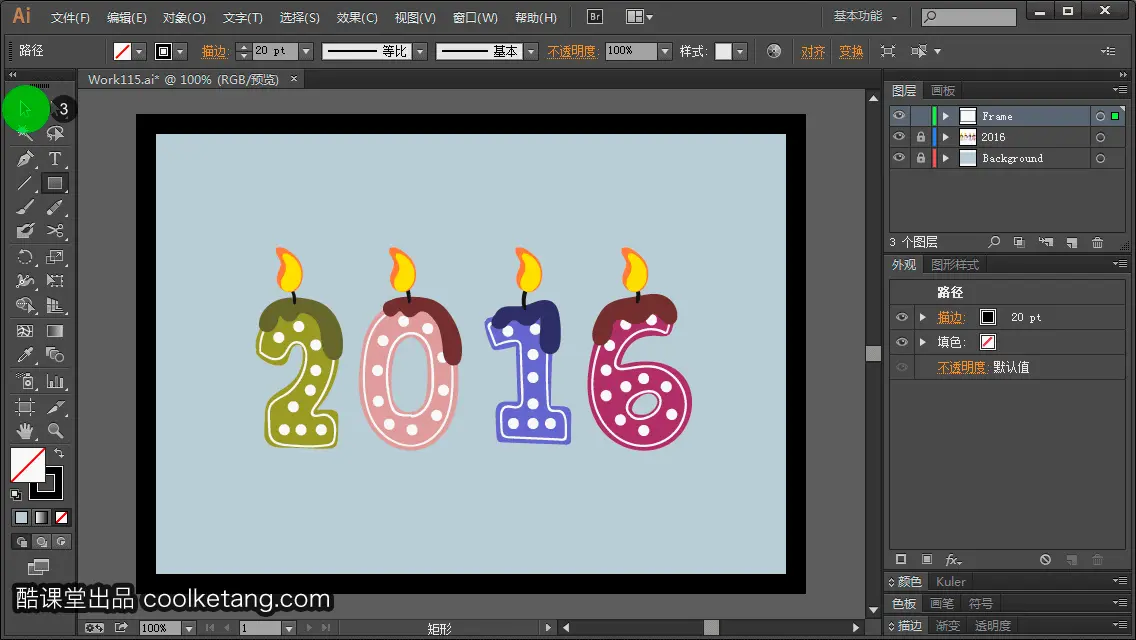
Task: Clear appearance in Appearance panel
Action: 1045,560
